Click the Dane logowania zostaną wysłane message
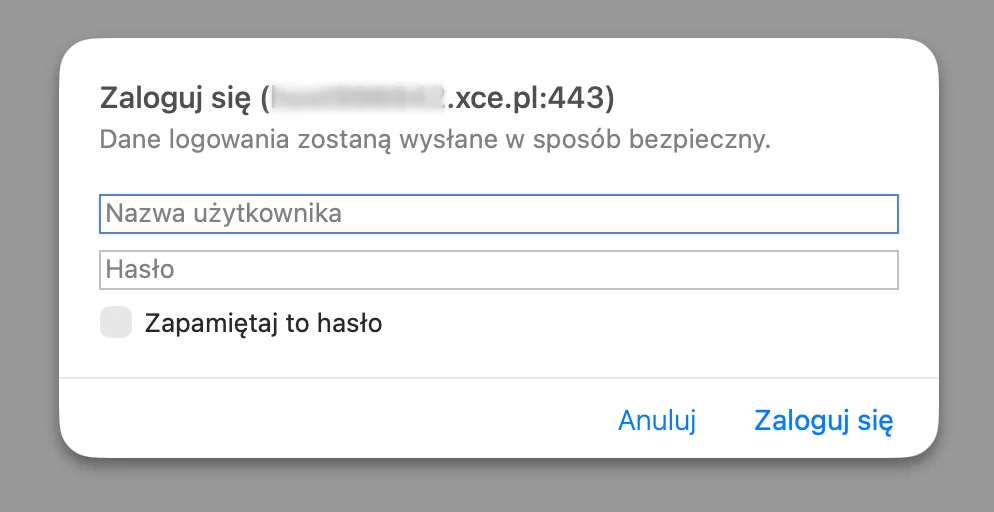 tap(435, 140)
